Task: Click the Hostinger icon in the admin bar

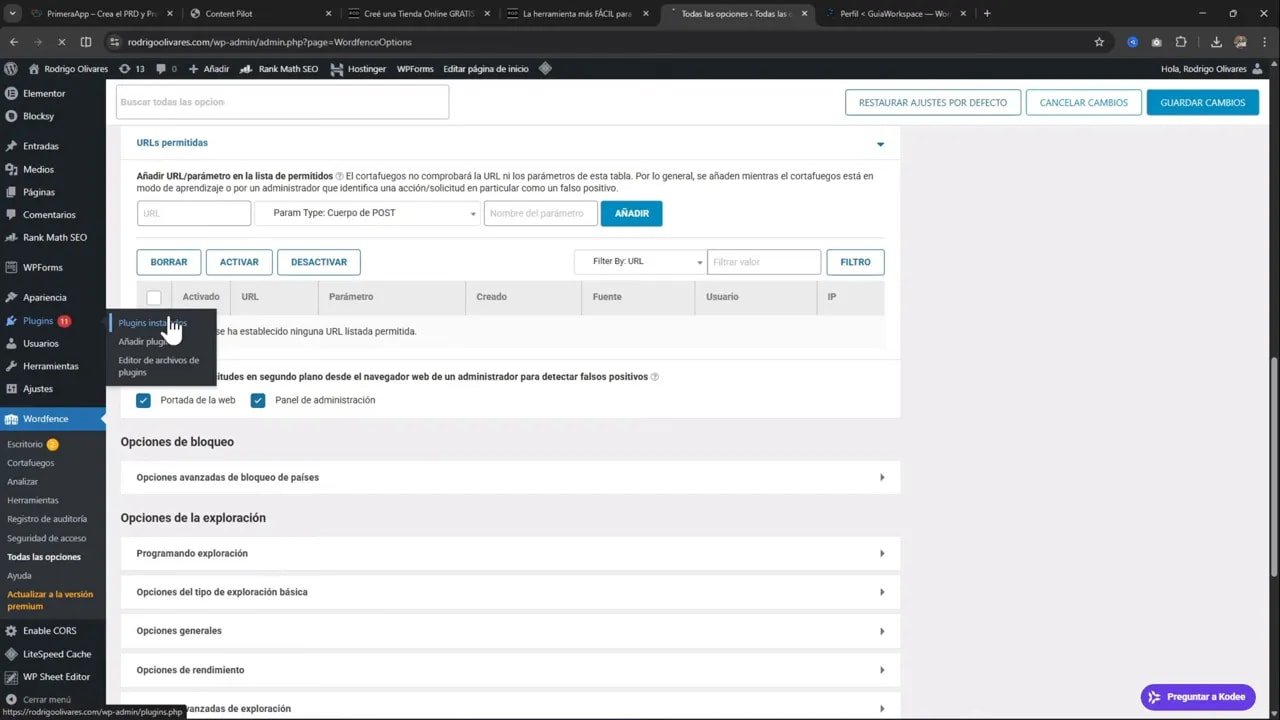Action: 336,68
